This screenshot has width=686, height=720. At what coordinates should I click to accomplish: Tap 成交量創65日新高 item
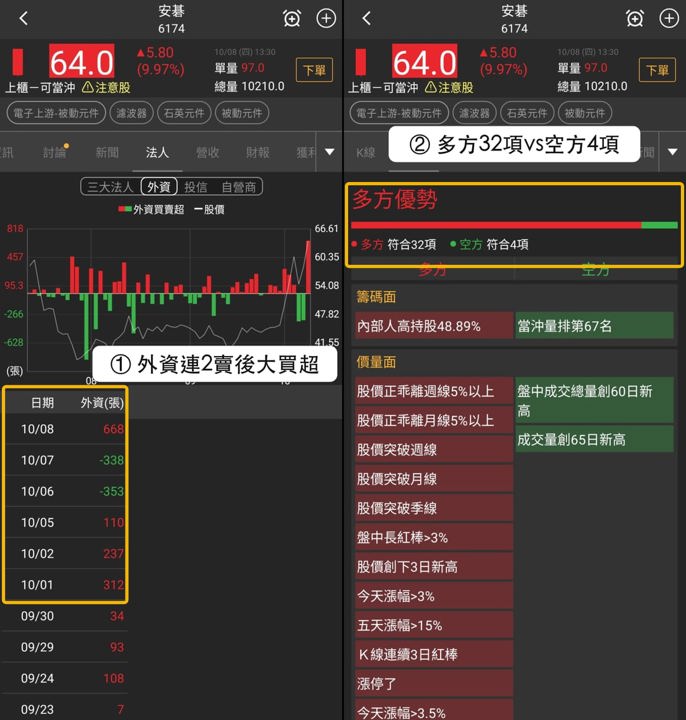pos(595,439)
